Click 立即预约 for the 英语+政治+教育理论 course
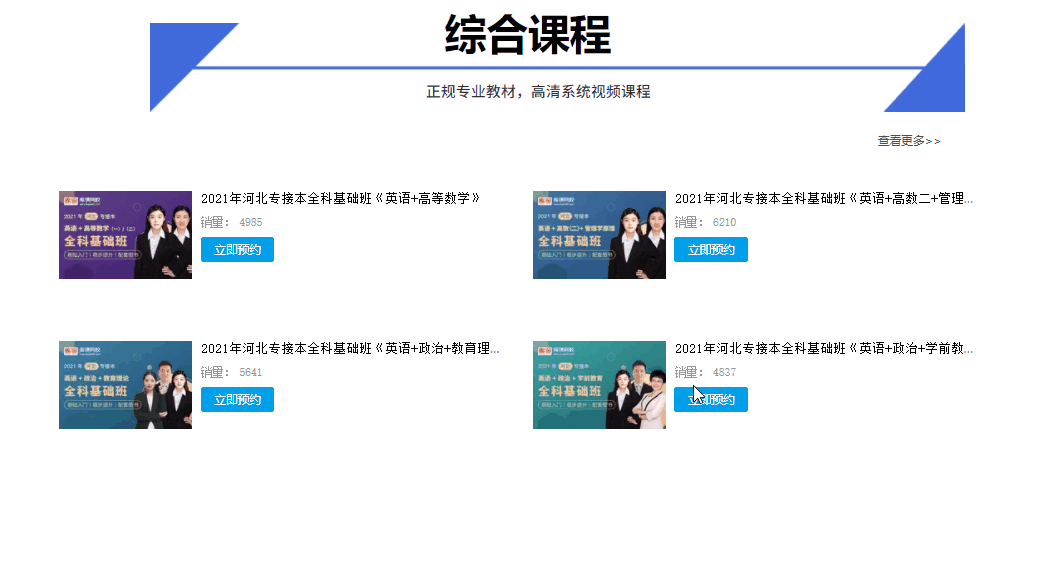This screenshot has width=1055, height=585. tap(237, 399)
